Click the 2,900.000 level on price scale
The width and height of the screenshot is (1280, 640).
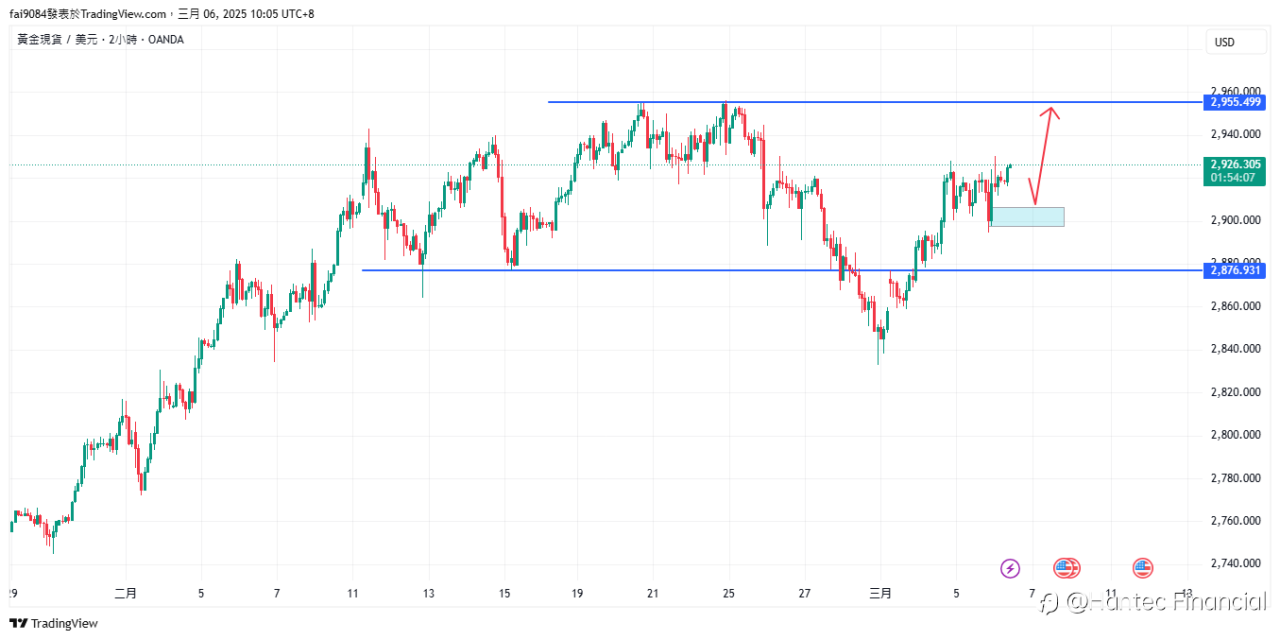tap(1235, 220)
